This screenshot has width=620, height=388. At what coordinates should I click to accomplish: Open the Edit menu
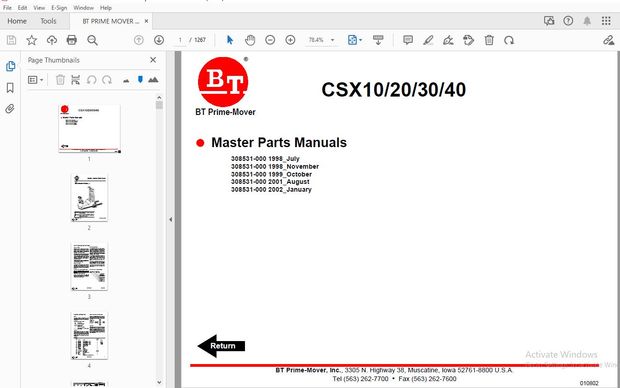point(23,8)
